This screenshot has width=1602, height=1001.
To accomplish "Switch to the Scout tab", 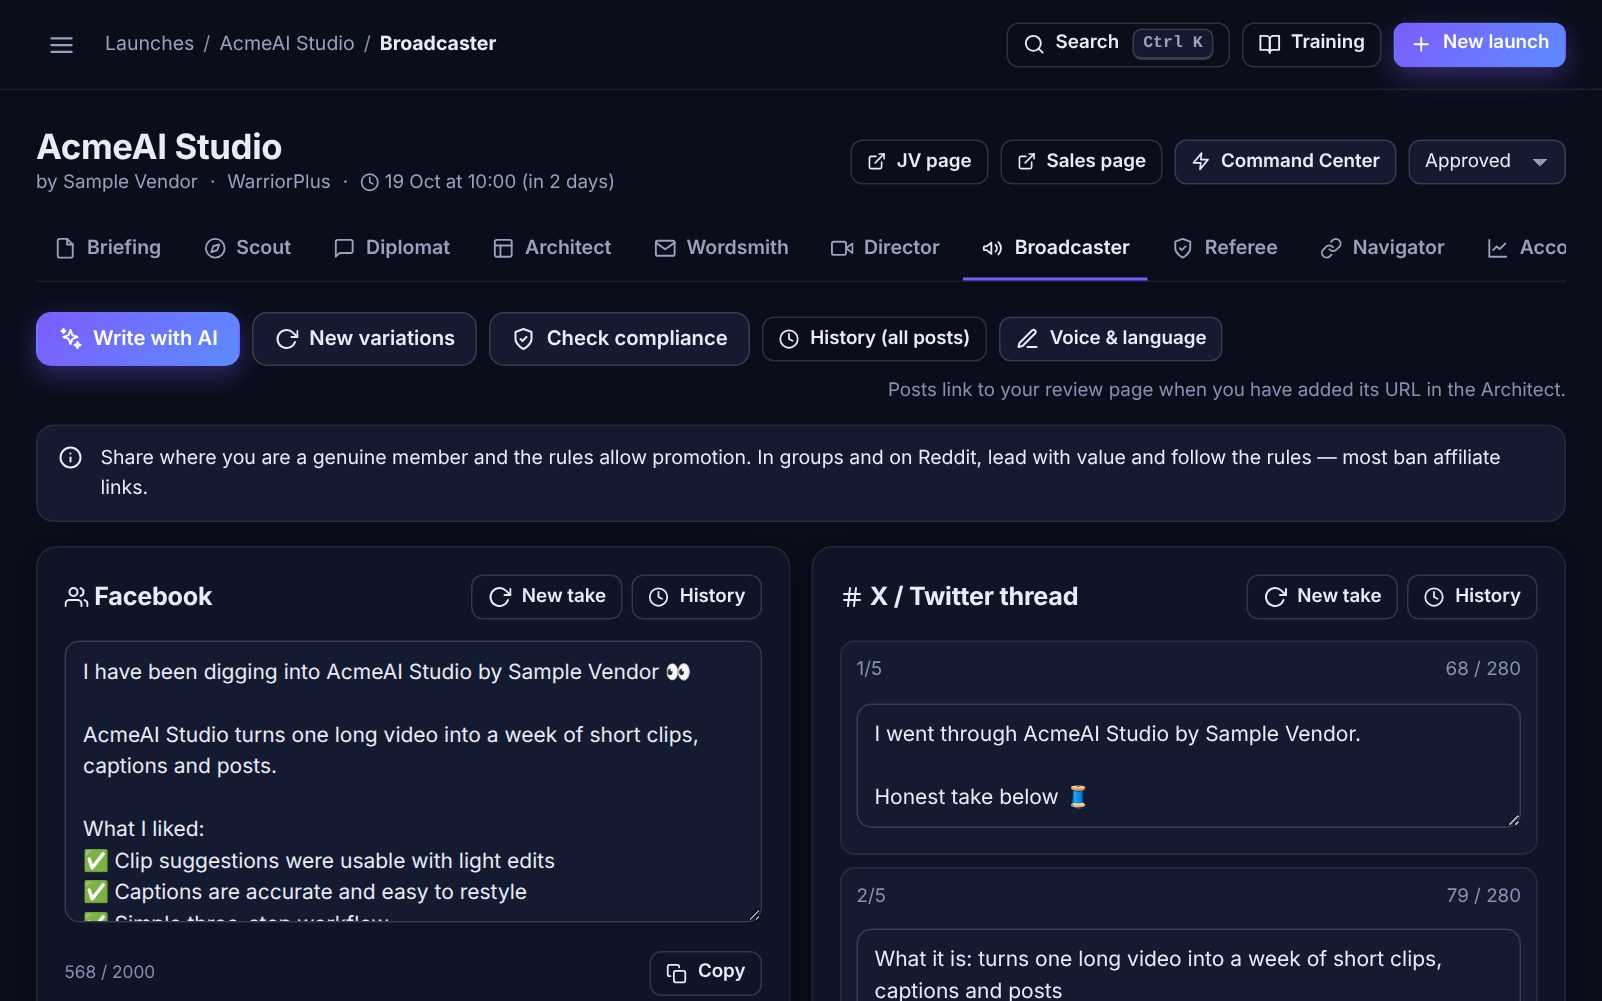I will pyautogui.click(x=248, y=248).
